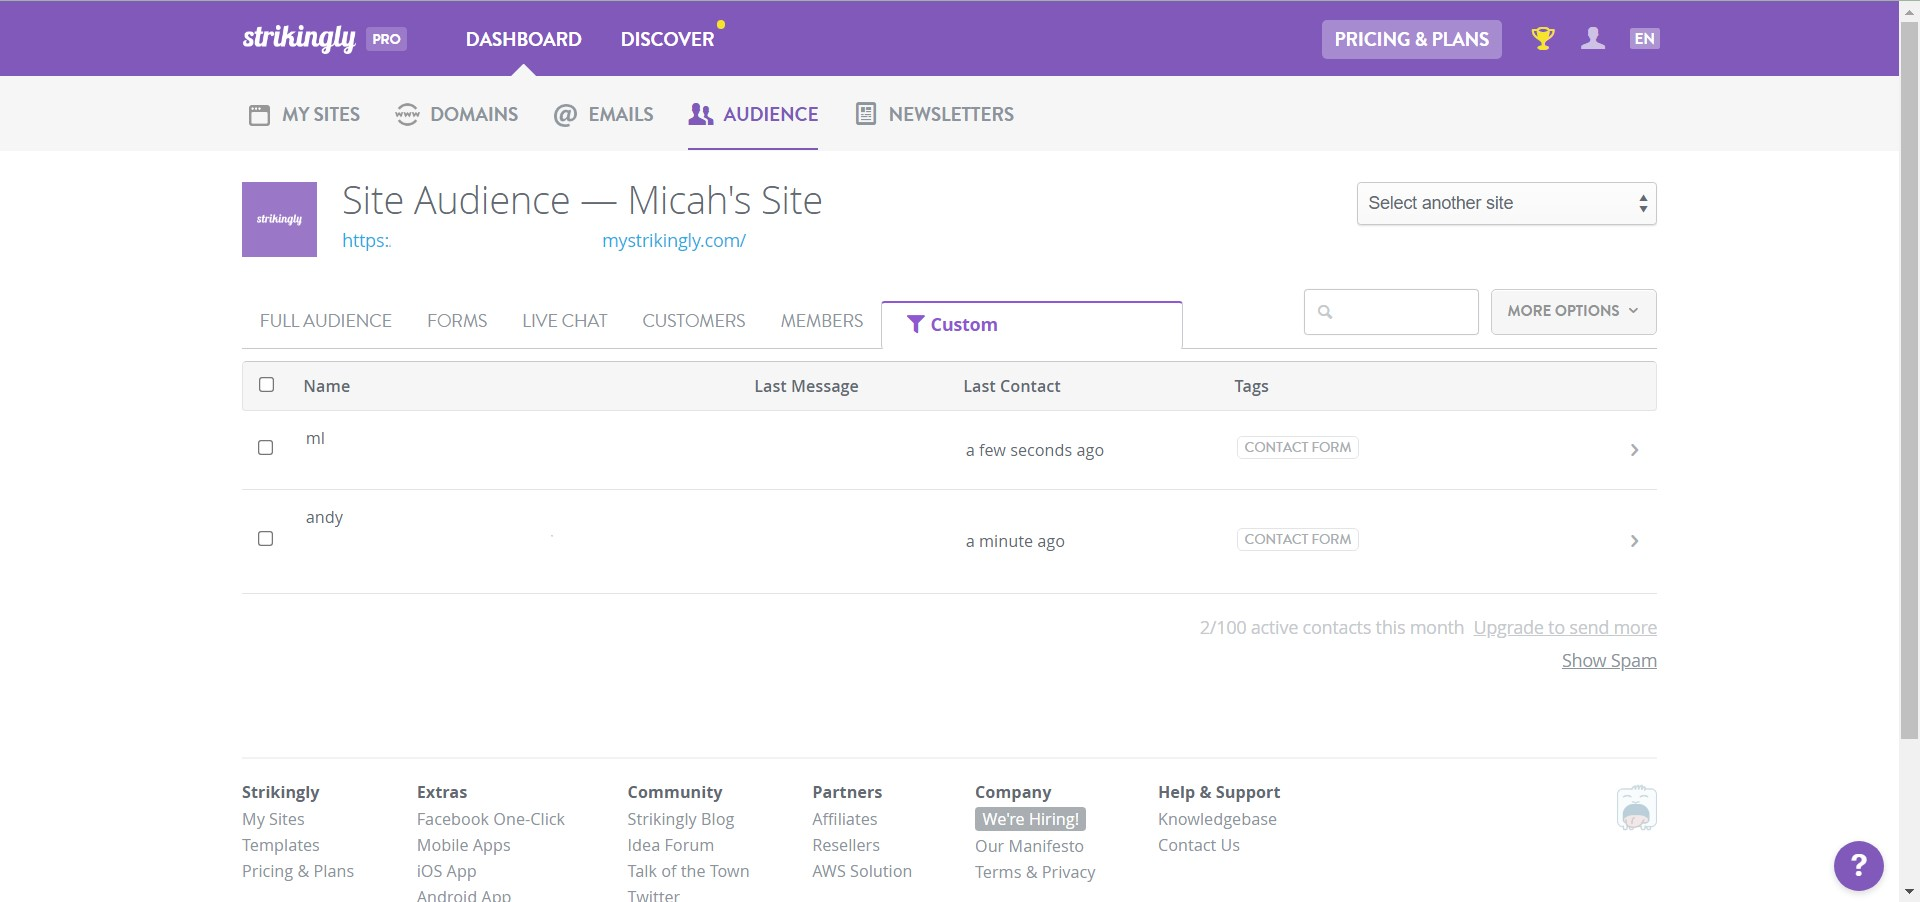Image resolution: width=1920 pixels, height=902 pixels.
Task: Open the user account profile icon
Action: point(1593,39)
